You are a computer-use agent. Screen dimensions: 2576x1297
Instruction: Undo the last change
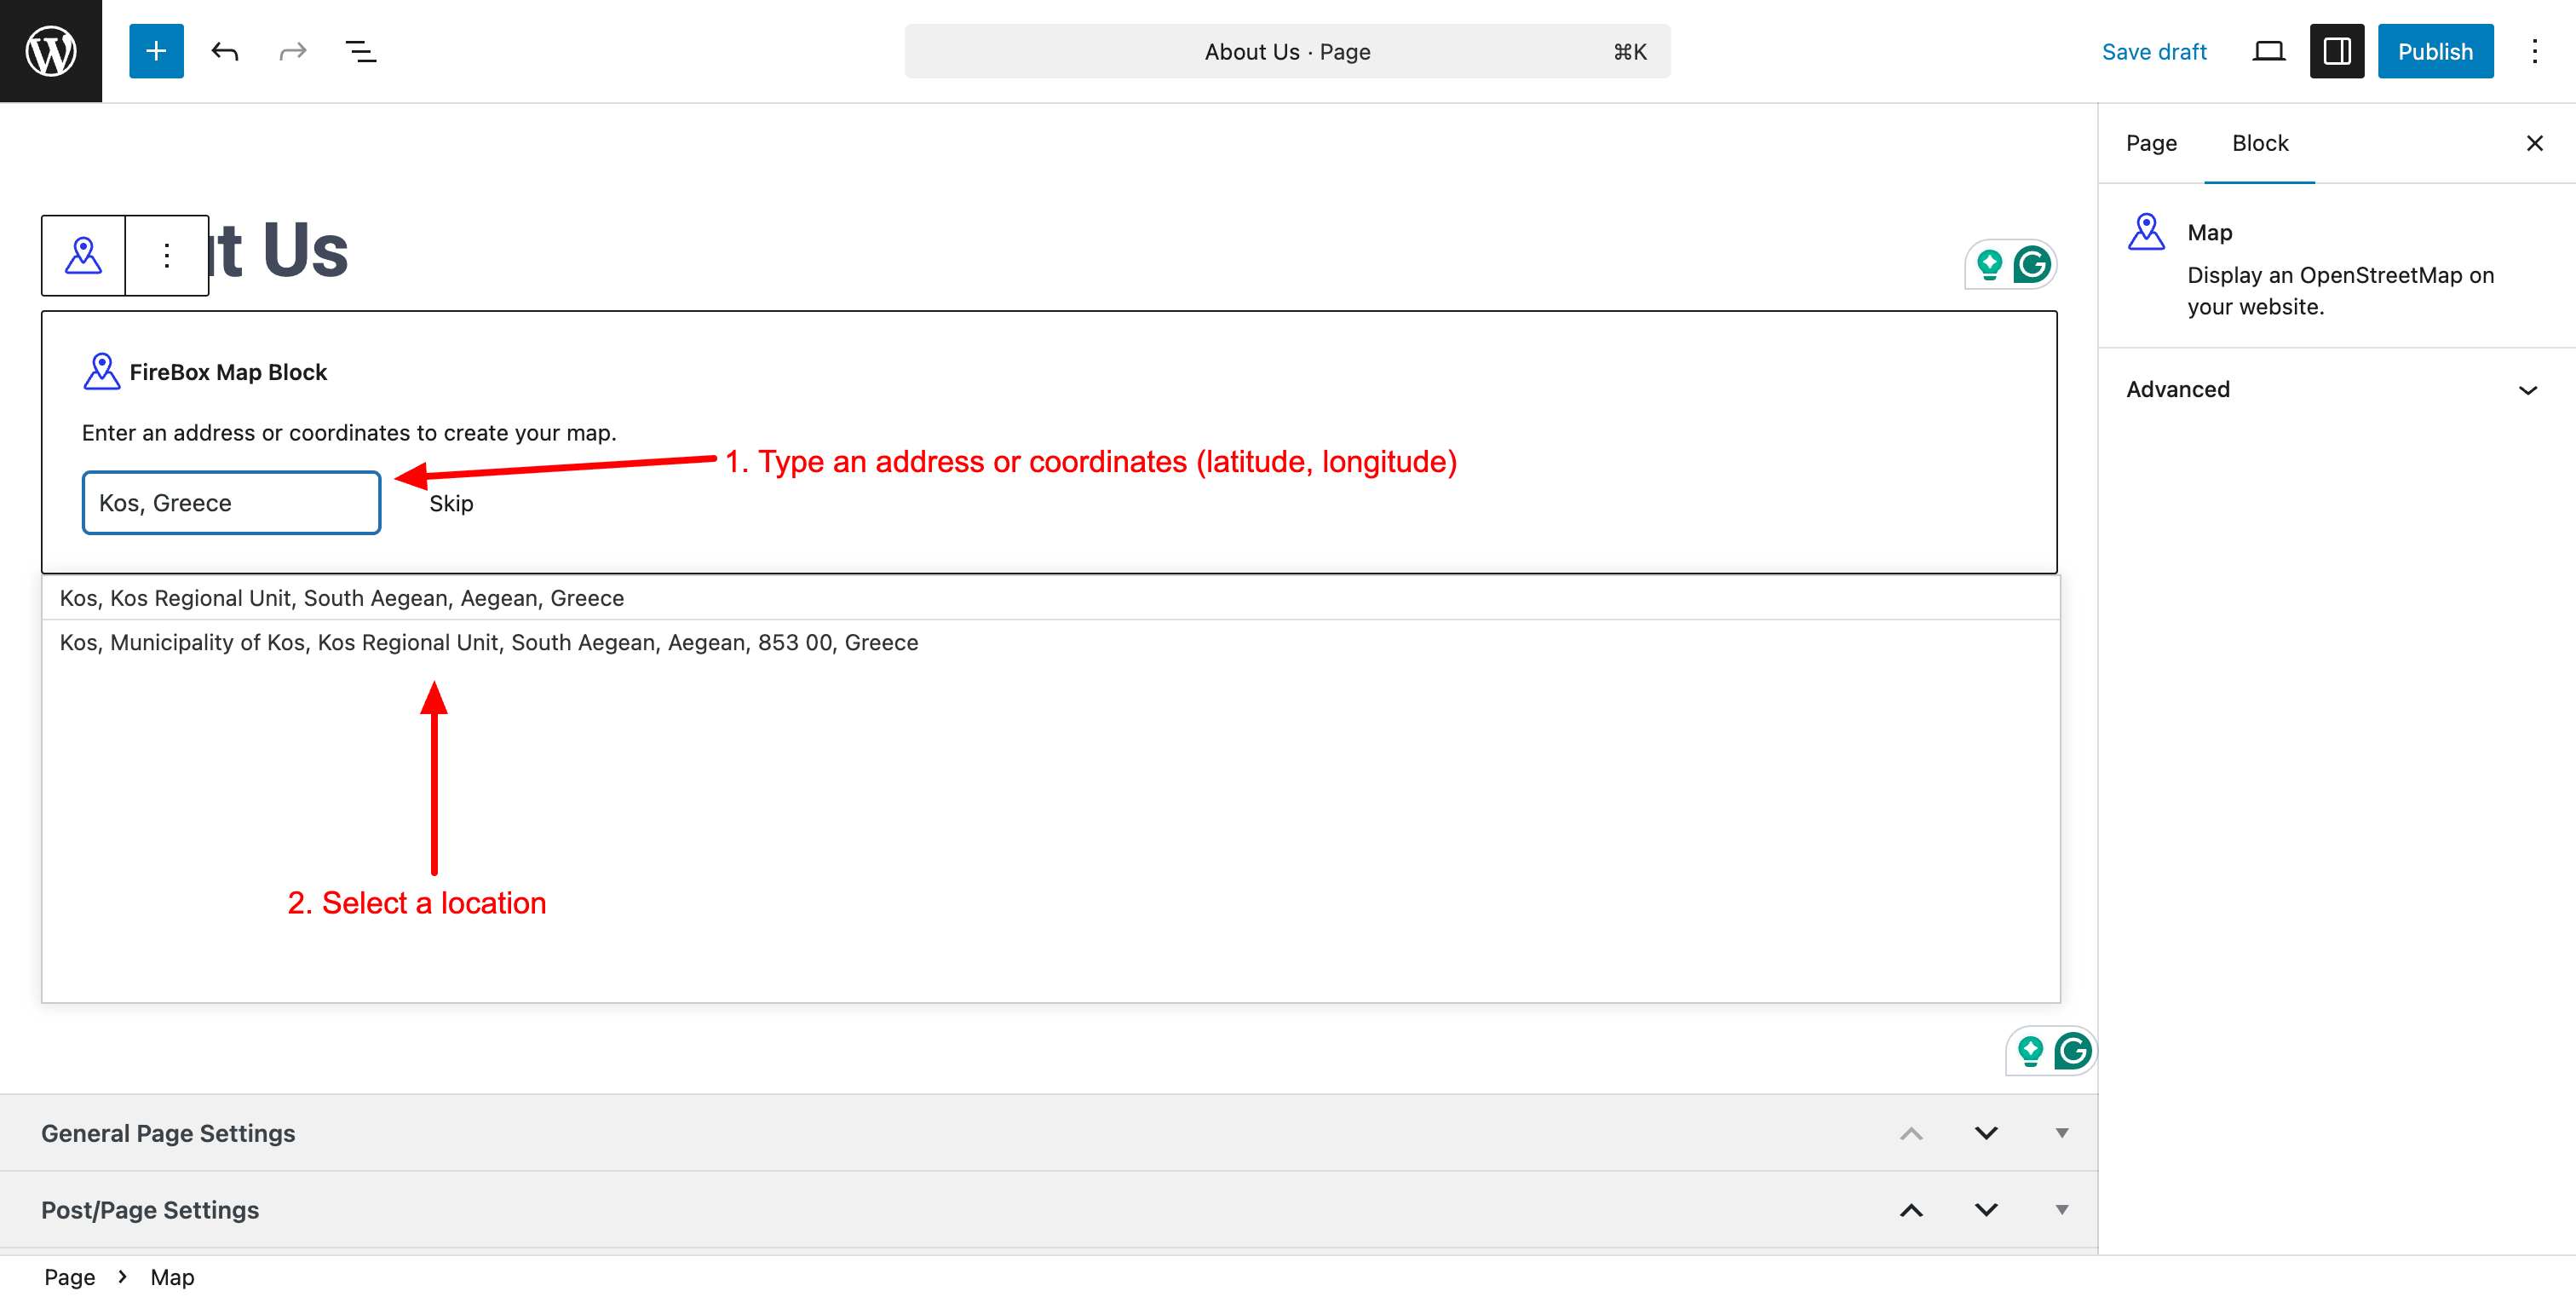pyautogui.click(x=225, y=51)
